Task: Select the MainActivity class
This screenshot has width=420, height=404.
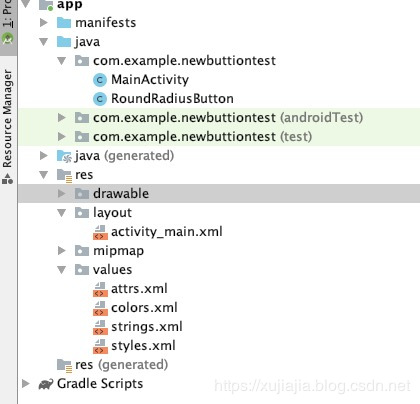Action: tap(150, 80)
